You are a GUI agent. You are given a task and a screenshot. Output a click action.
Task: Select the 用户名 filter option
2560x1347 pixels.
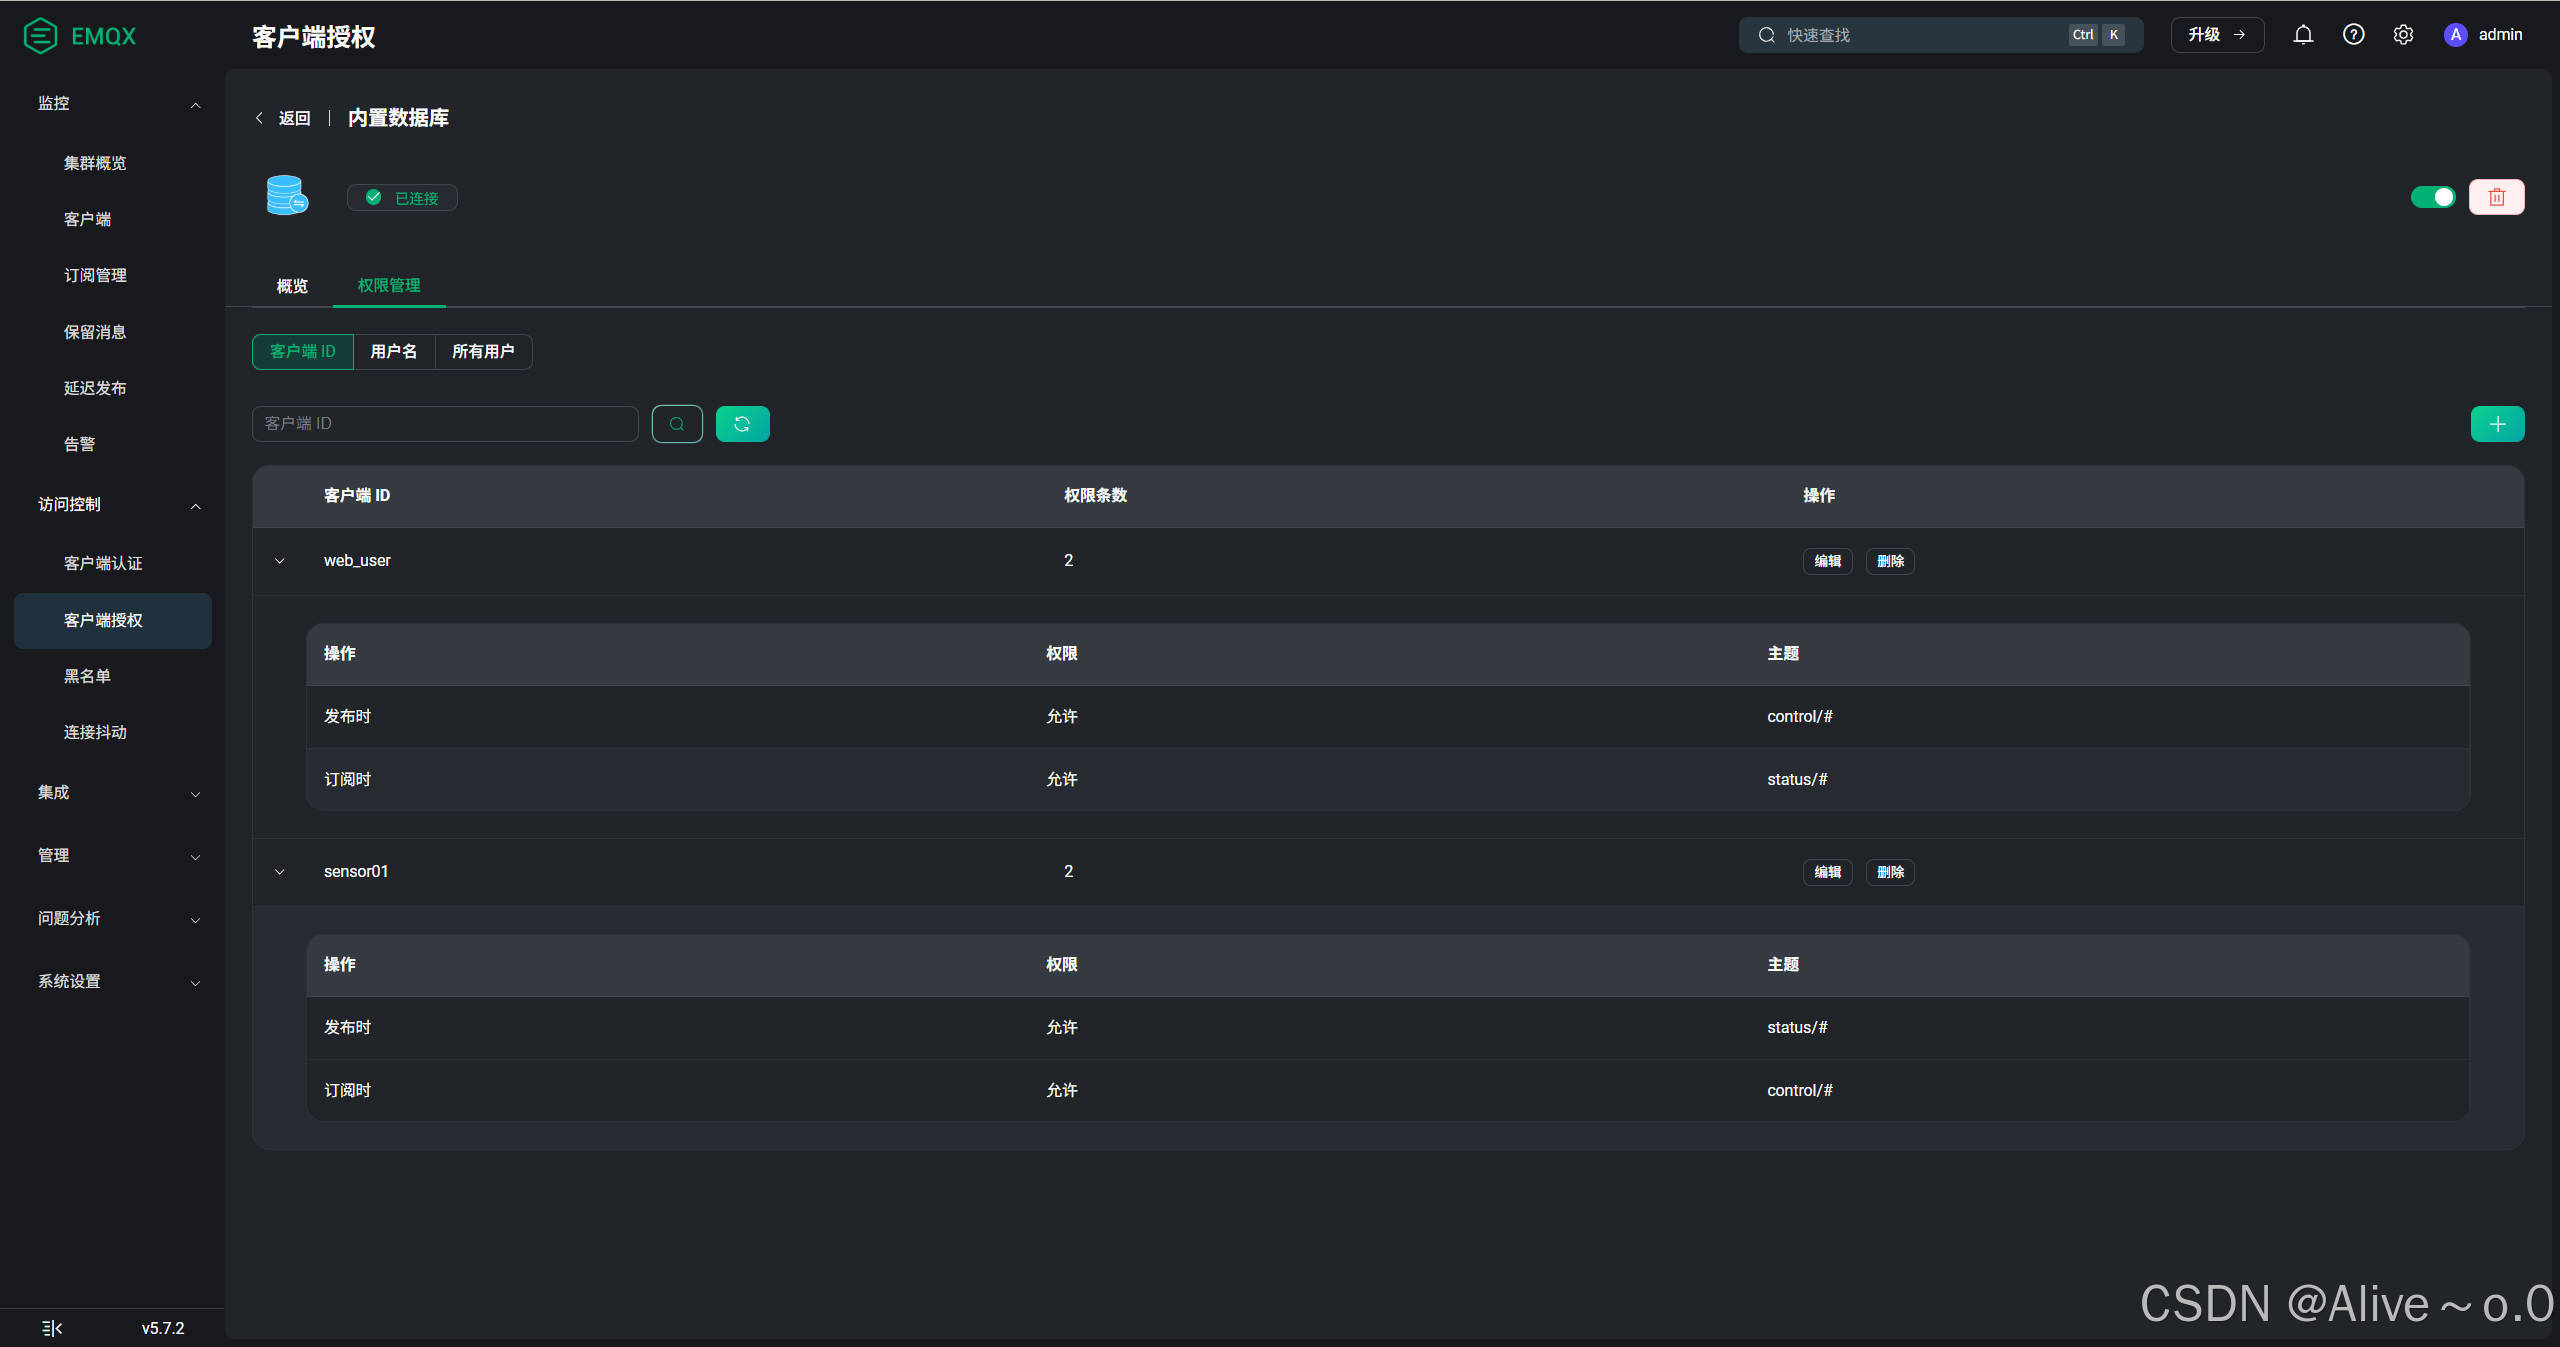click(394, 352)
